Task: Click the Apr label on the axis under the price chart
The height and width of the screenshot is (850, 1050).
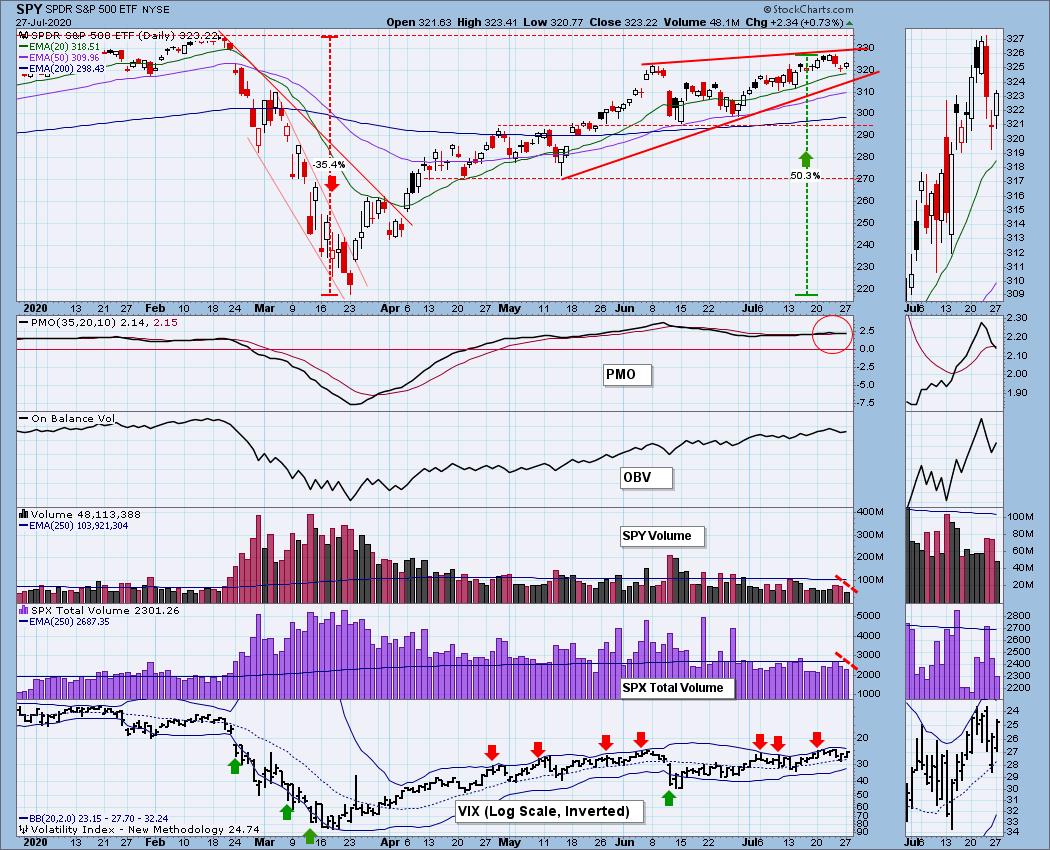Action: tap(389, 308)
